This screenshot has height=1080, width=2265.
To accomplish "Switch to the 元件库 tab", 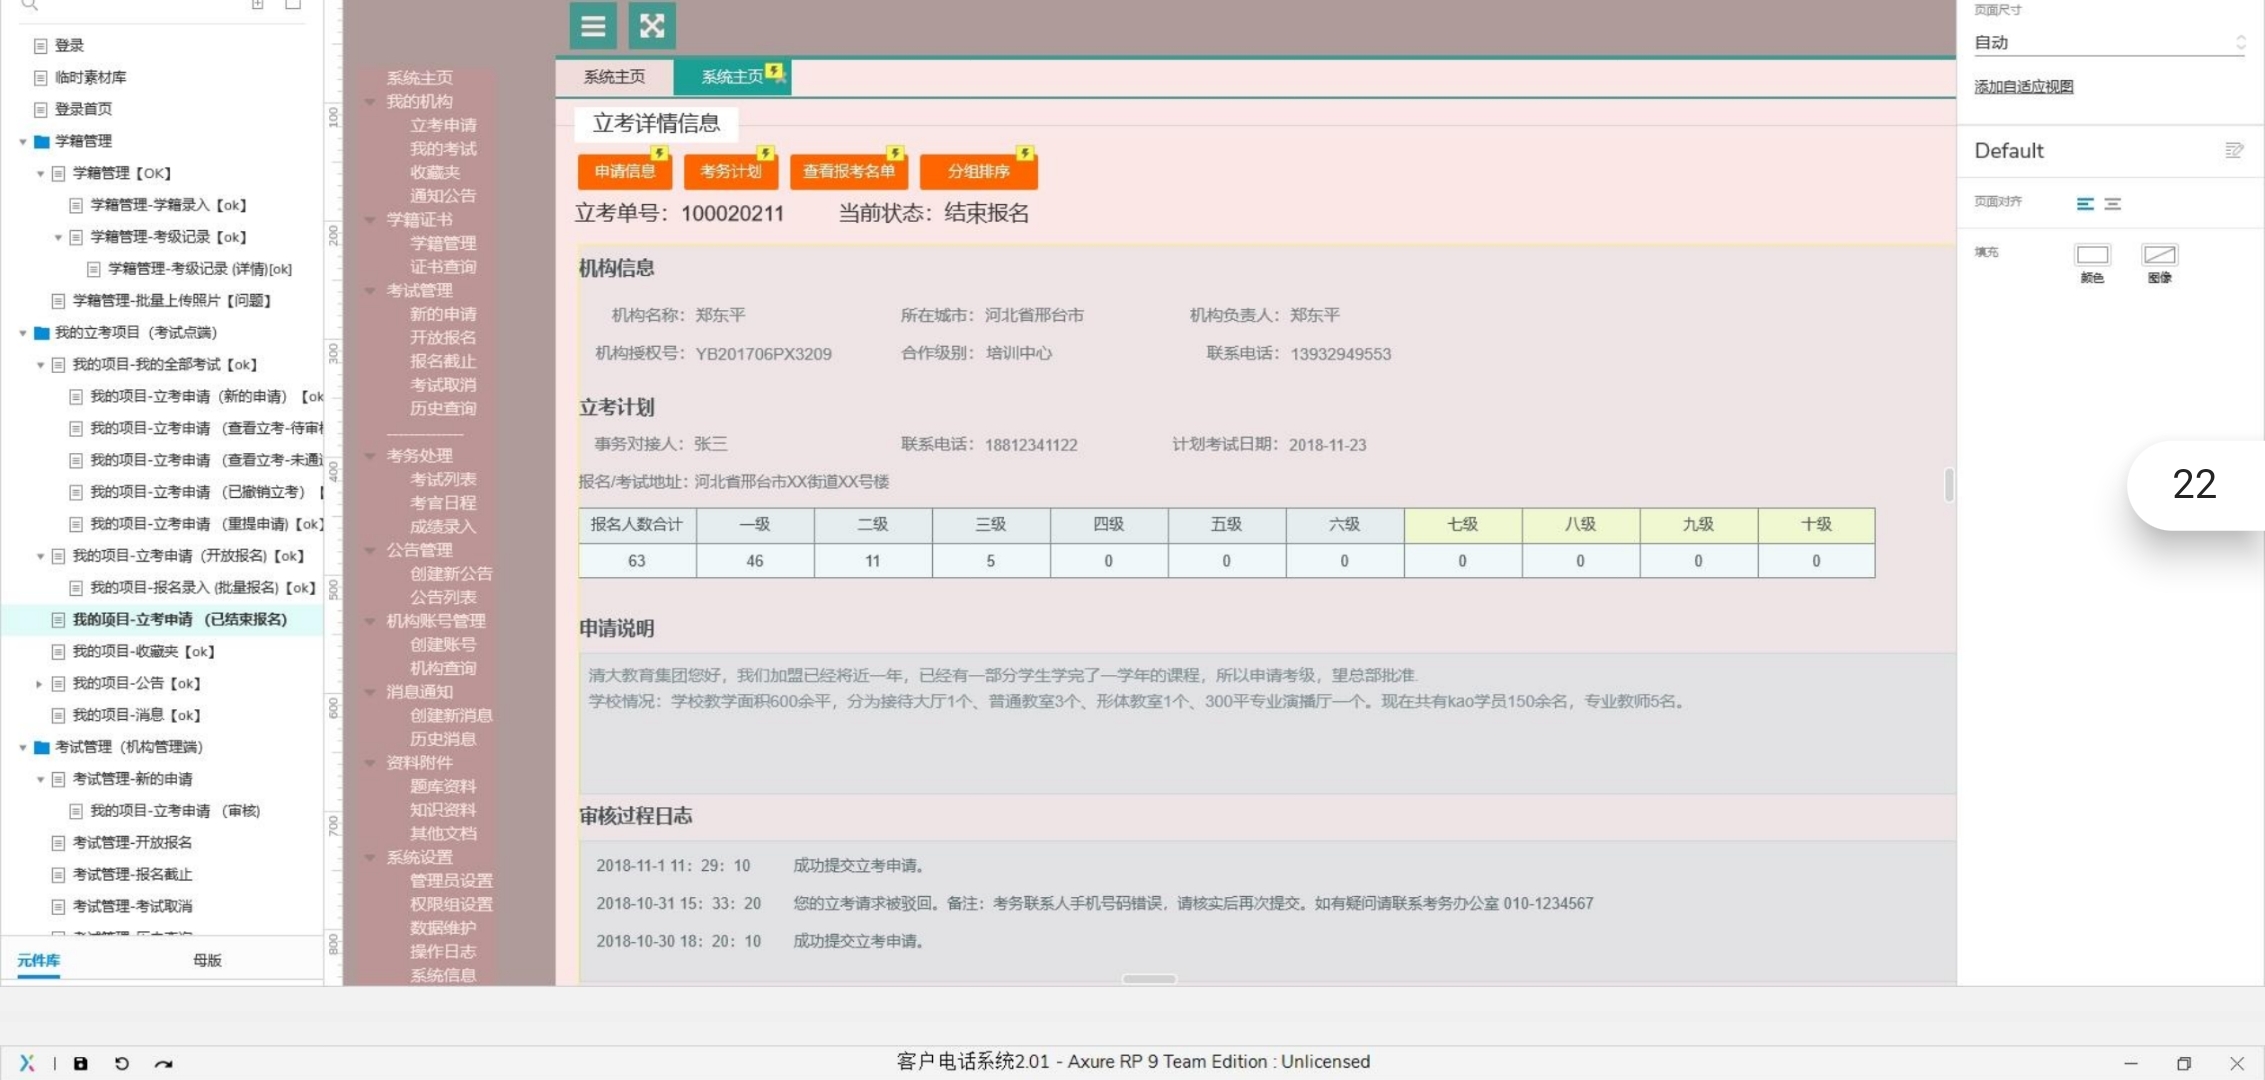I will click(38, 960).
